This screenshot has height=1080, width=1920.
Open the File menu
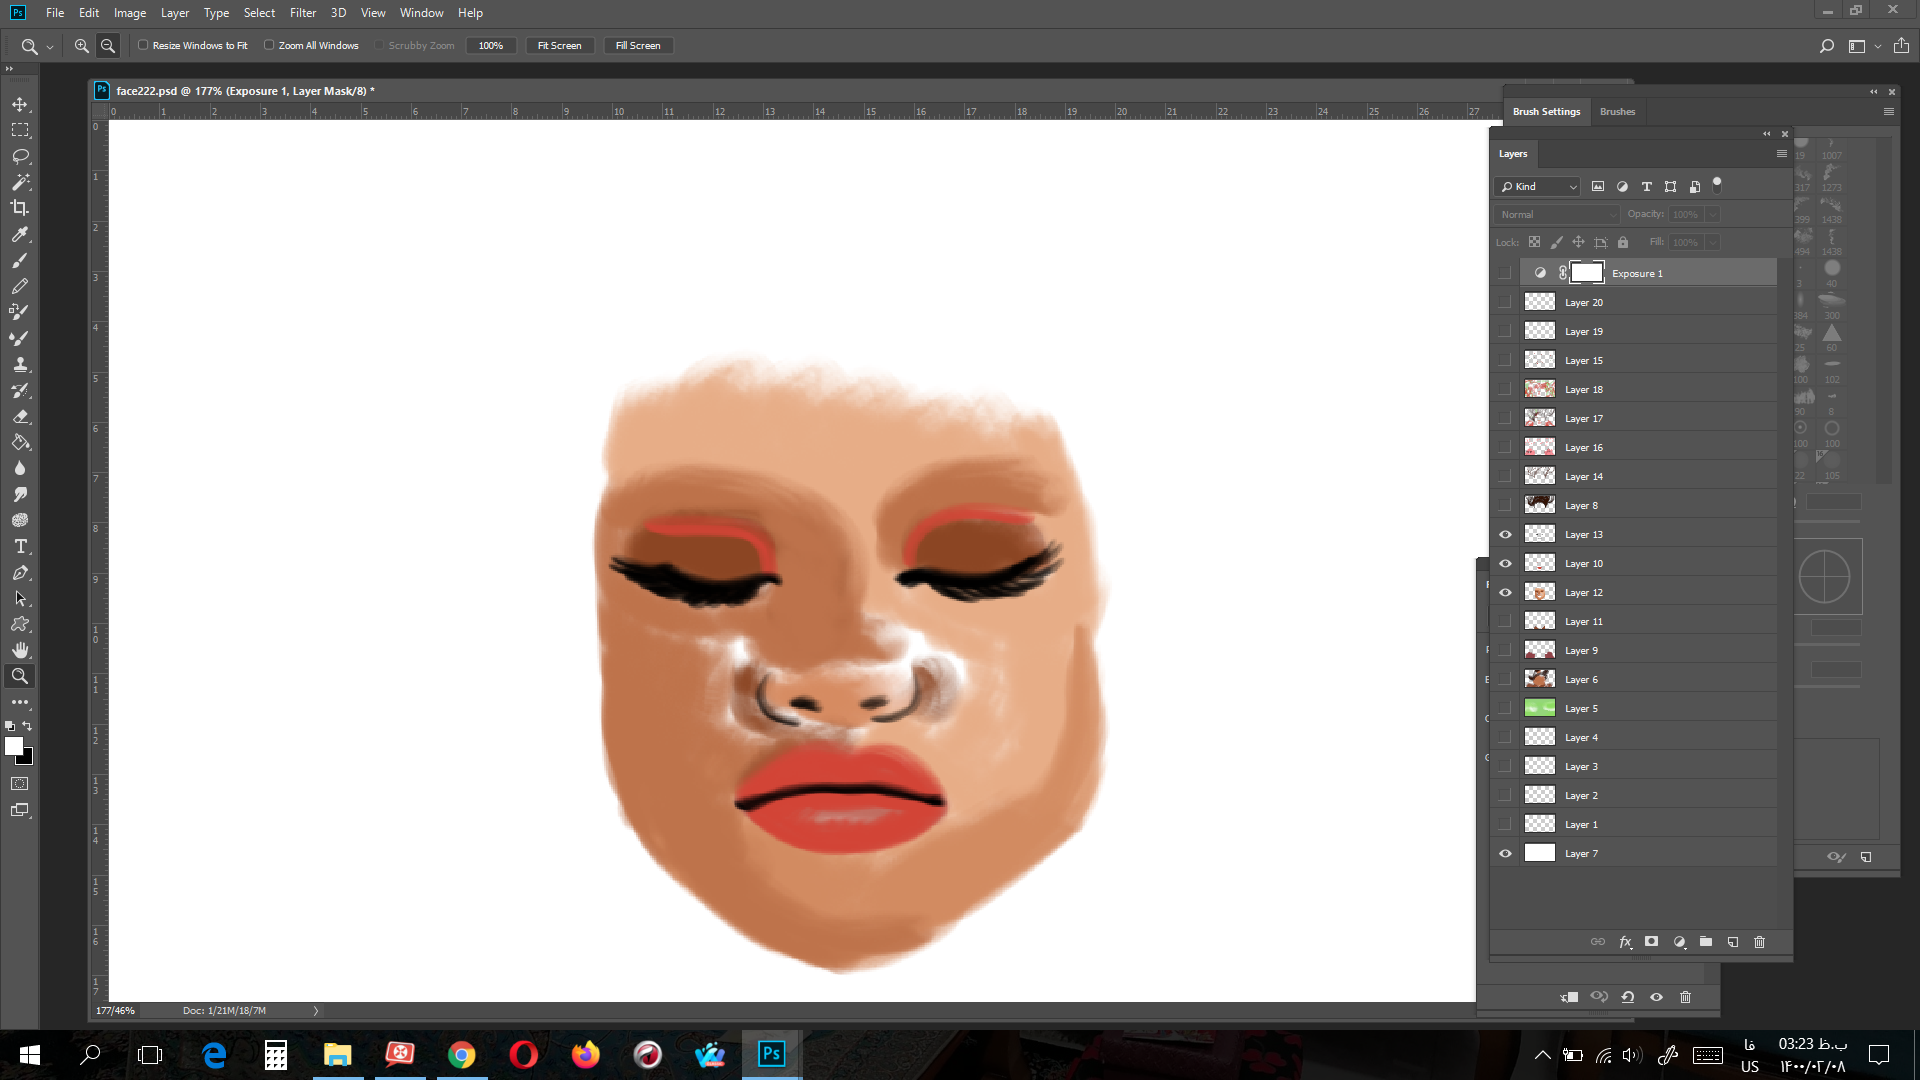click(x=55, y=13)
